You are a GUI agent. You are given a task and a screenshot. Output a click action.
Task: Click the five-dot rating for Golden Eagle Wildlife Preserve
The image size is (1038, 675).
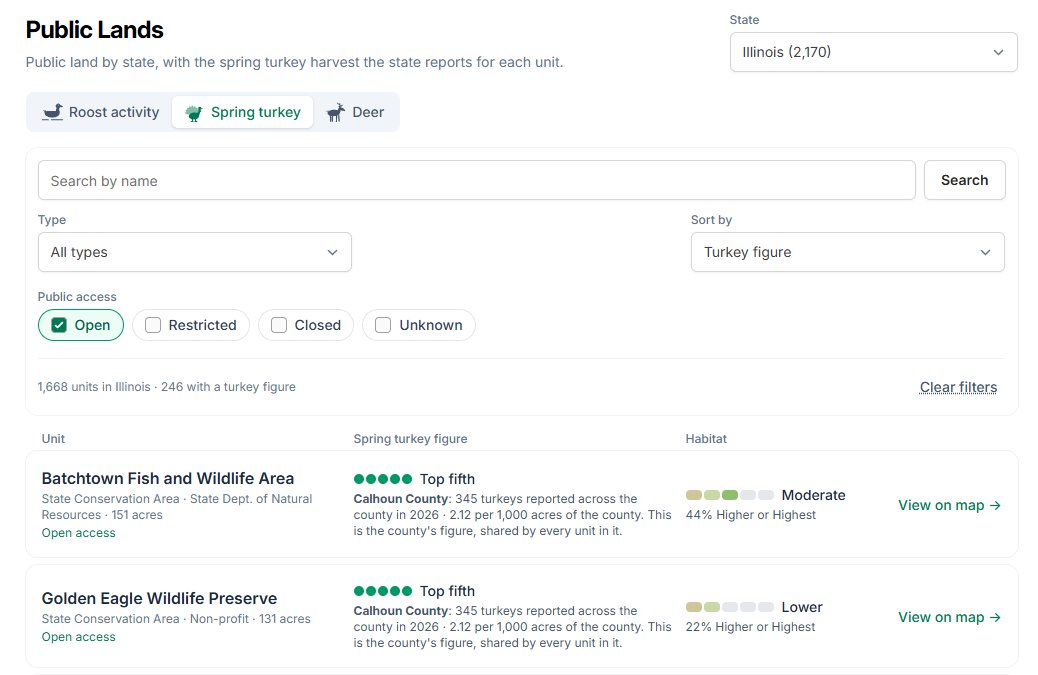click(x=383, y=591)
